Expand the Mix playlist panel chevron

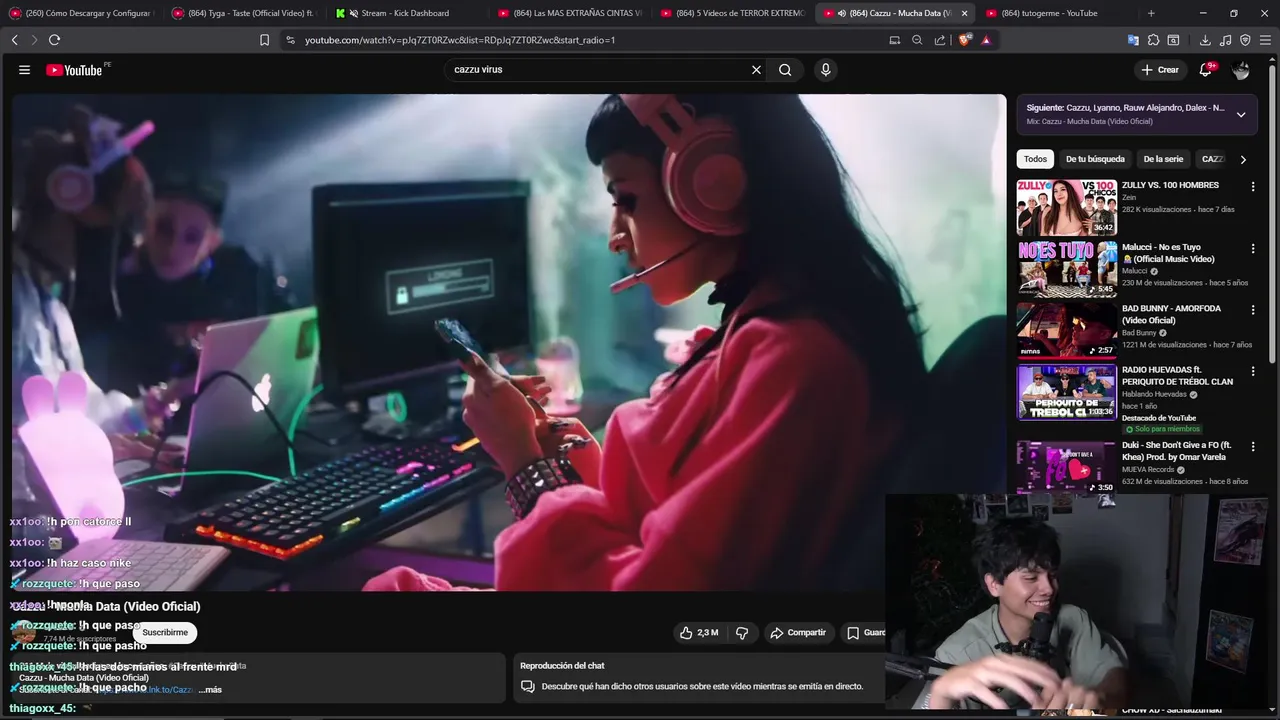click(1241, 114)
